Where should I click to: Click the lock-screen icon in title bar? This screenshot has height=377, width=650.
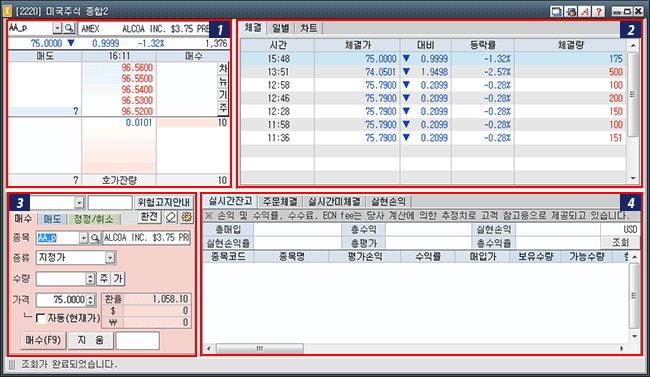click(x=571, y=12)
